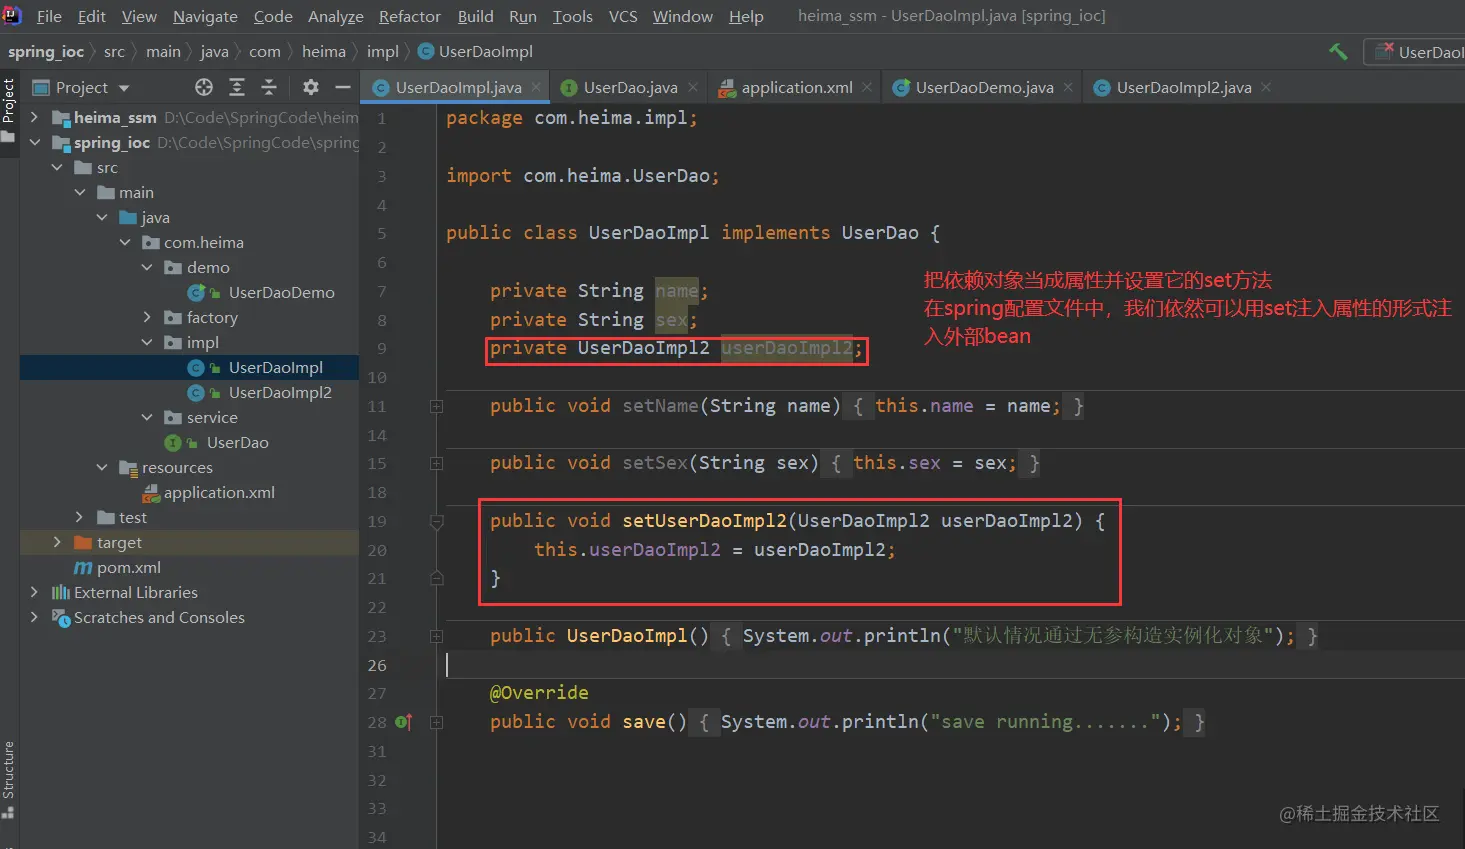Image resolution: width=1465 pixels, height=849 pixels.
Task: Click the UserDao interface name on line 5
Action: coord(880,233)
